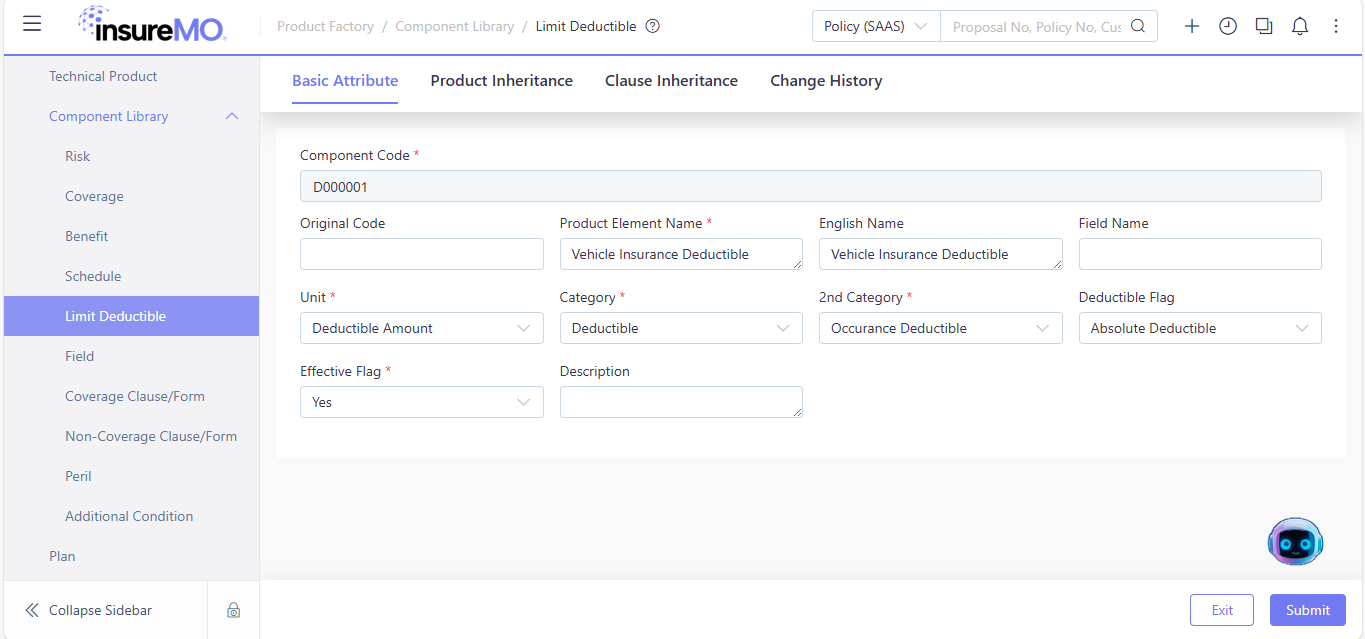Expand the 2nd Category dropdown
1365x639 pixels.
click(x=940, y=328)
